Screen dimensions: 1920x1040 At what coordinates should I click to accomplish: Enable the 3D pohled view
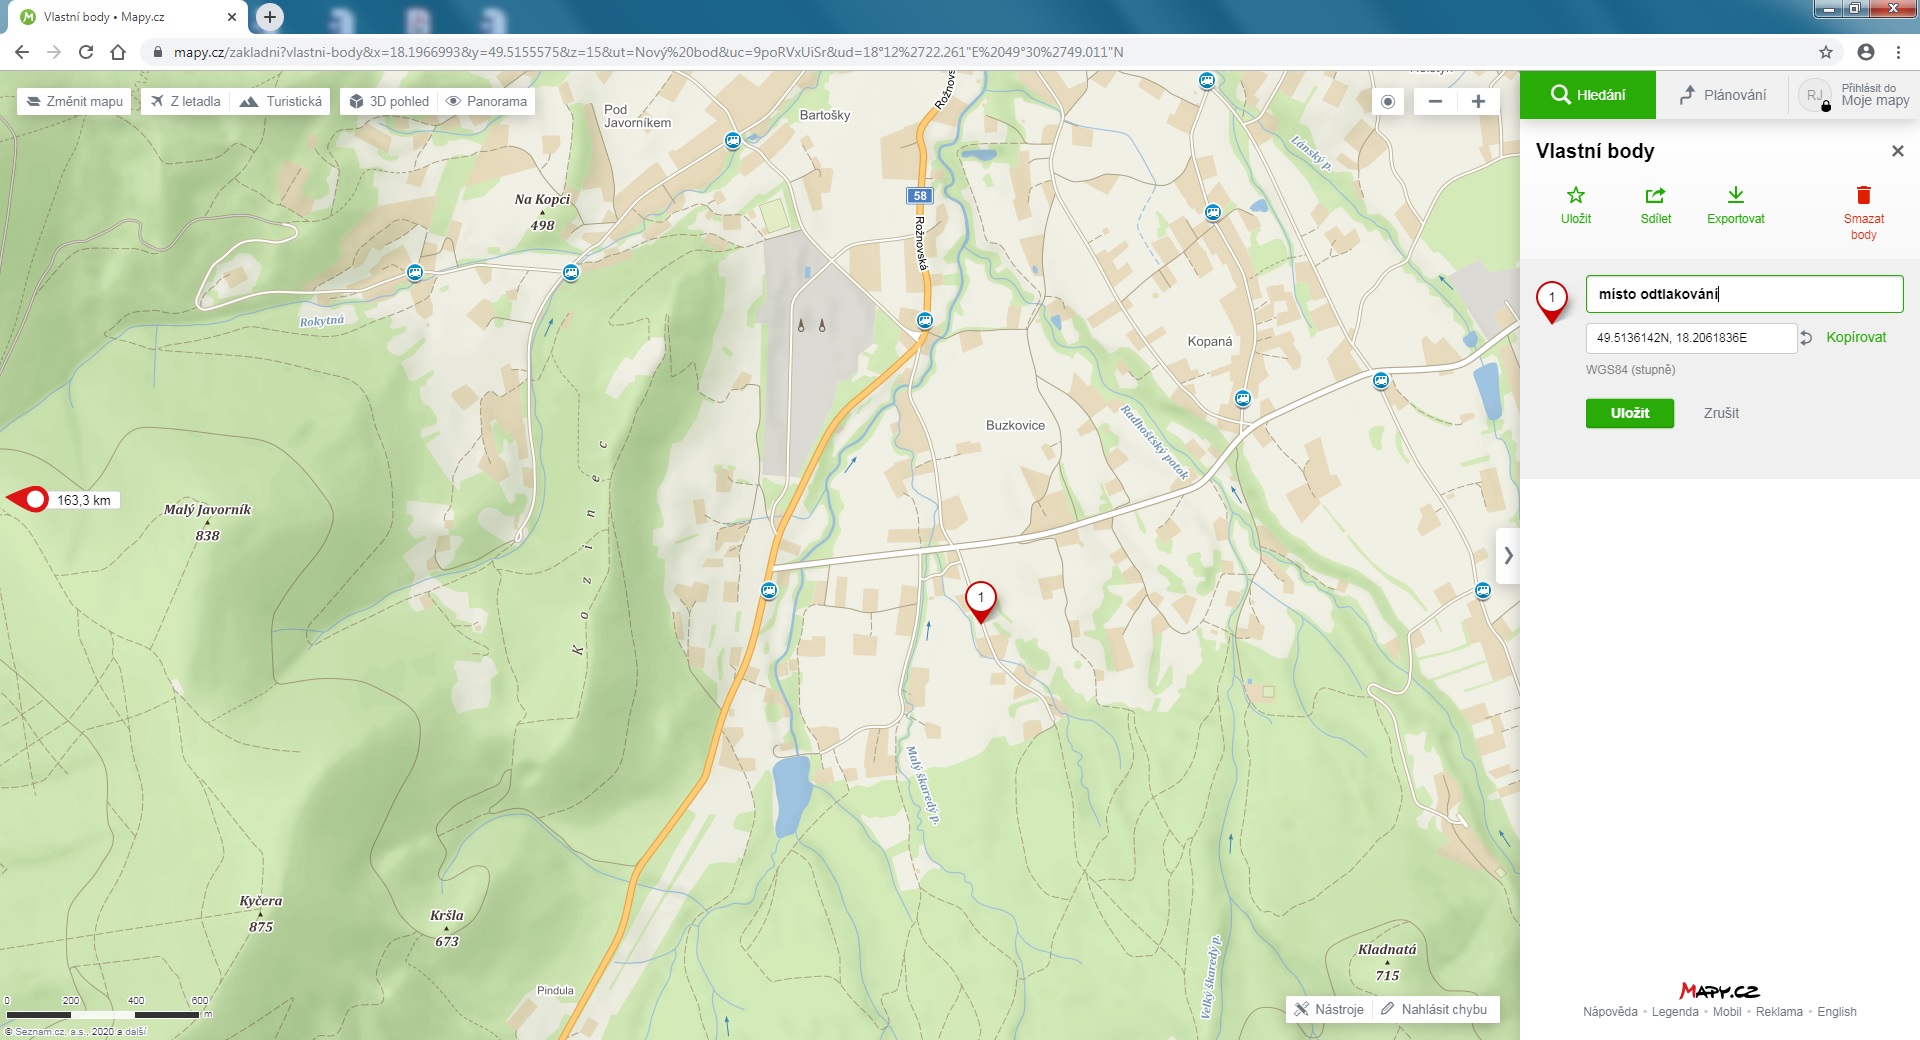click(389, 101)
